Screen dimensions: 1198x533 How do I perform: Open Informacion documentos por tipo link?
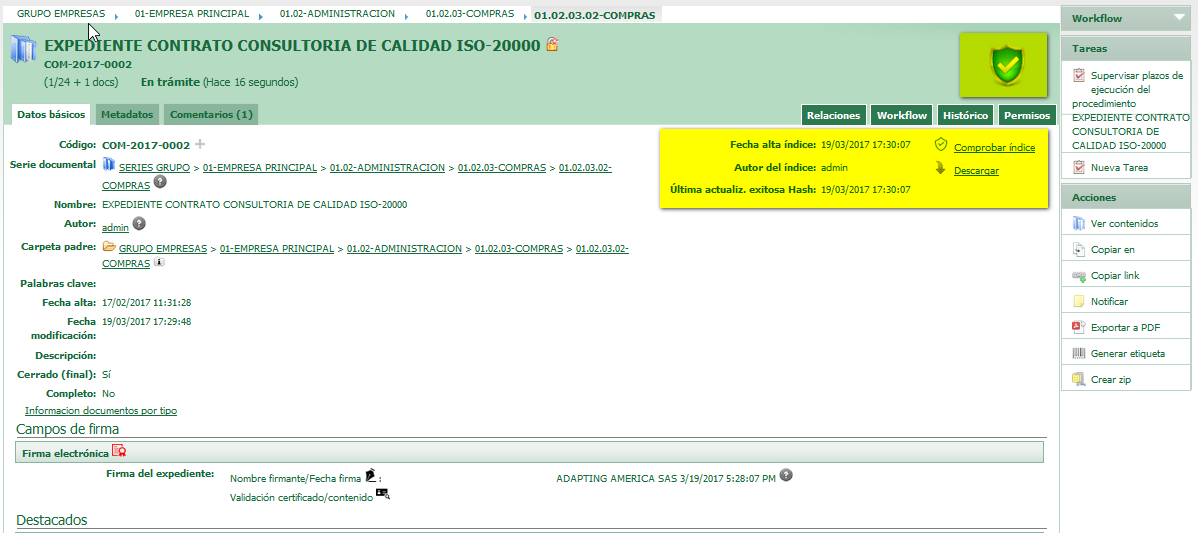100,411
